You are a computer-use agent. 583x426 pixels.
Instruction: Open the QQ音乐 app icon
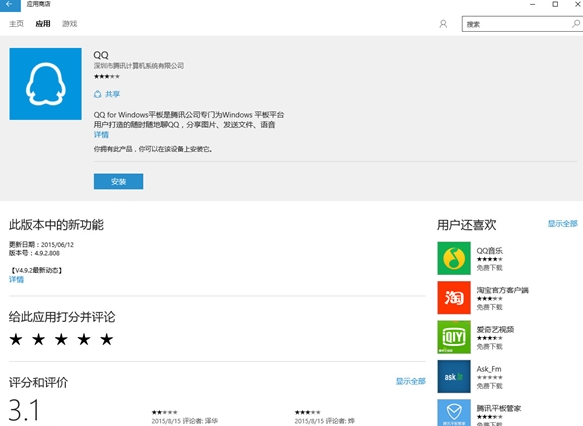(454, 258)
